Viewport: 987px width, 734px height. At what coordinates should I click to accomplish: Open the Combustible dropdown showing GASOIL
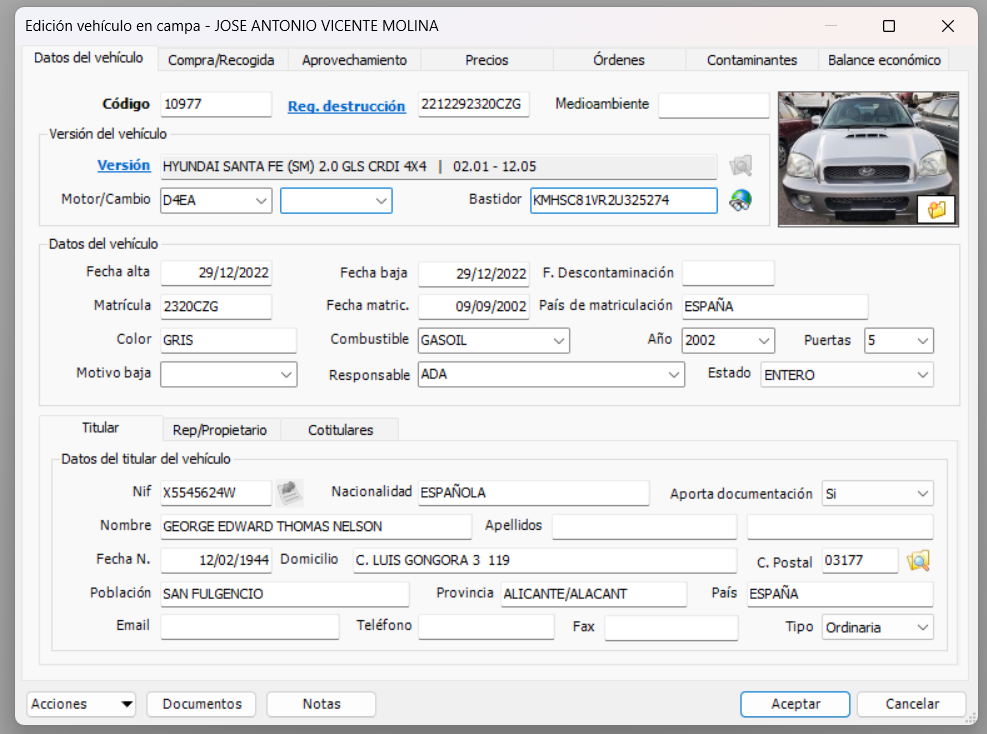click(559, 340)
